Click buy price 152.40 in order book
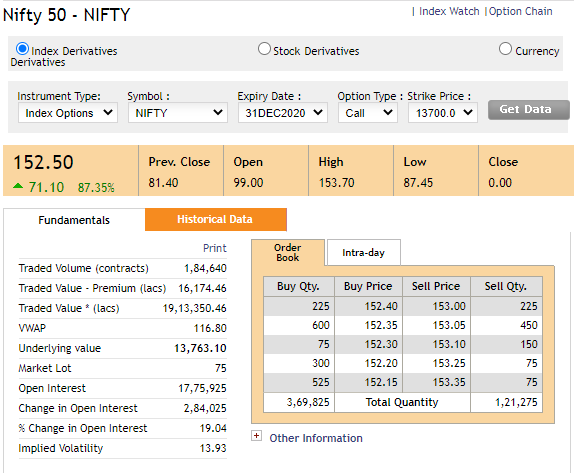576x473 pixels. tap(381, 306)
